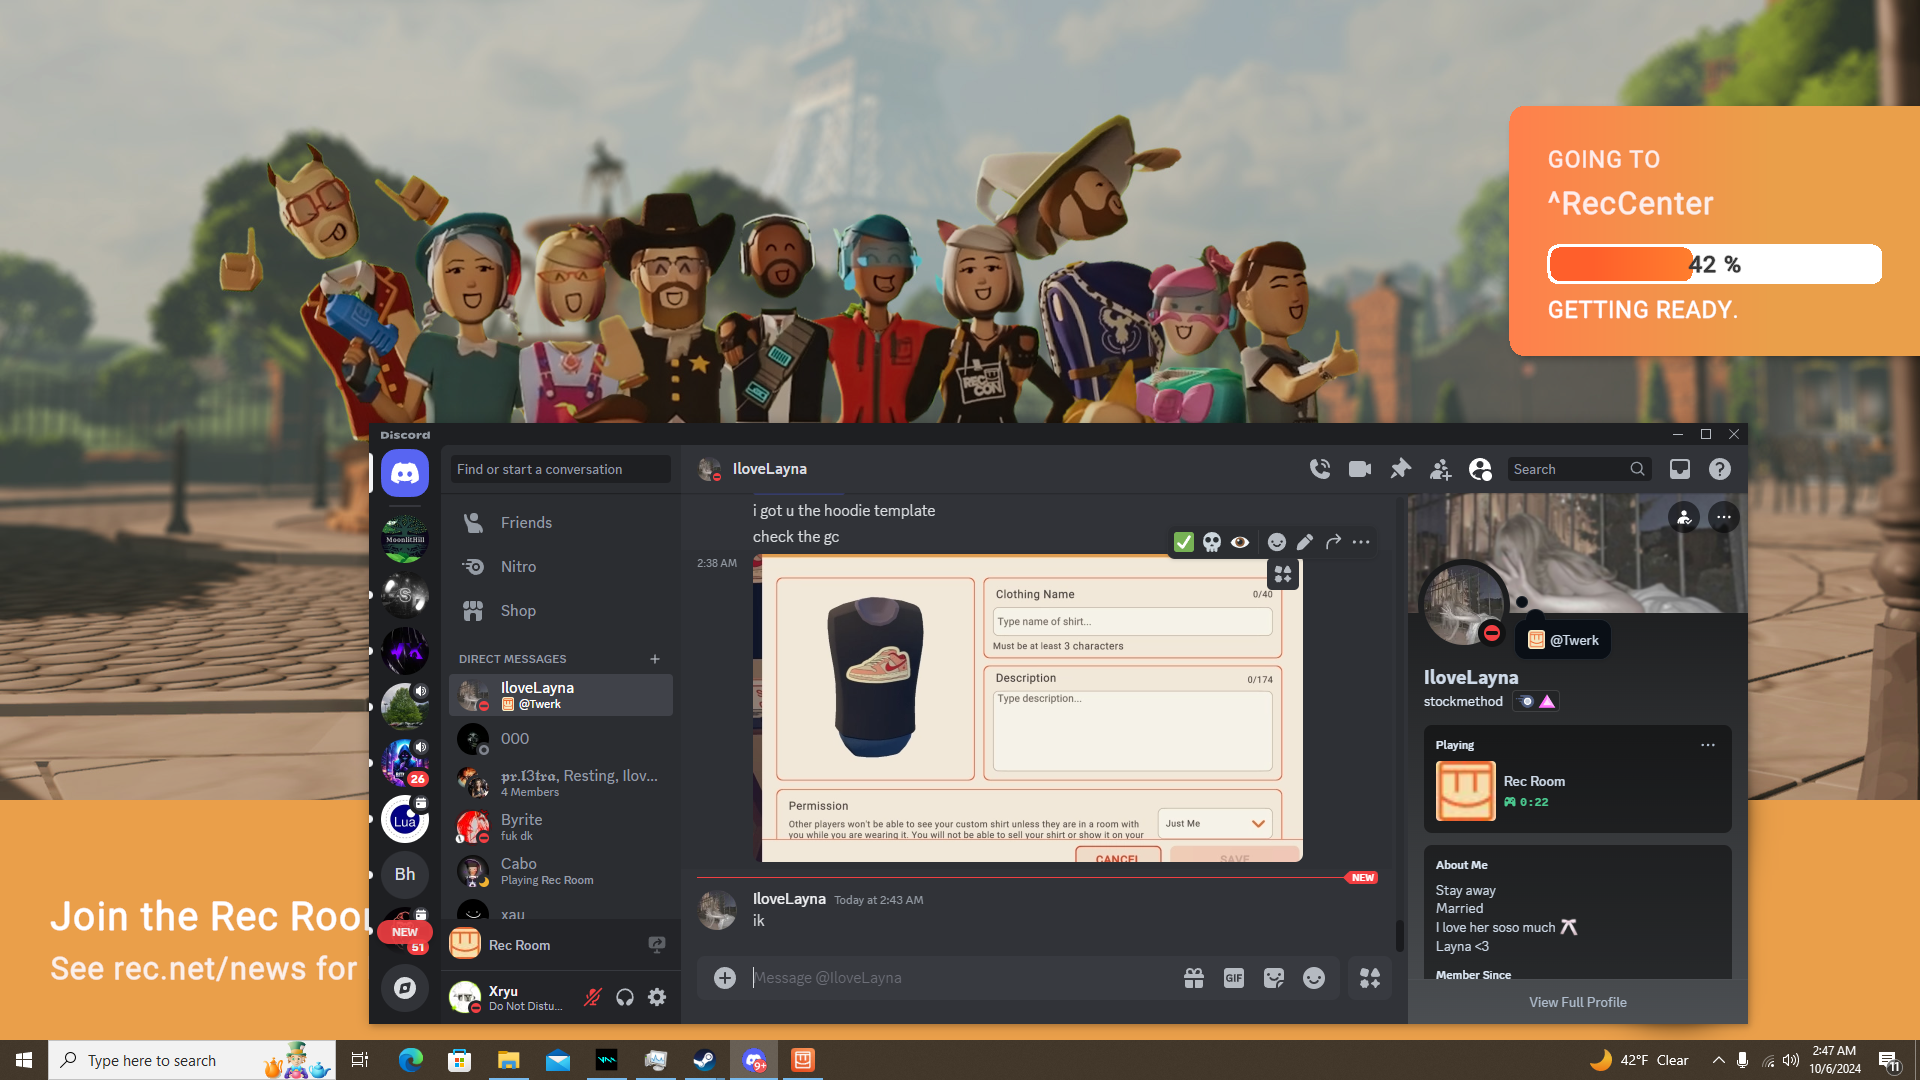Open the Nitro page

point(518,567)
